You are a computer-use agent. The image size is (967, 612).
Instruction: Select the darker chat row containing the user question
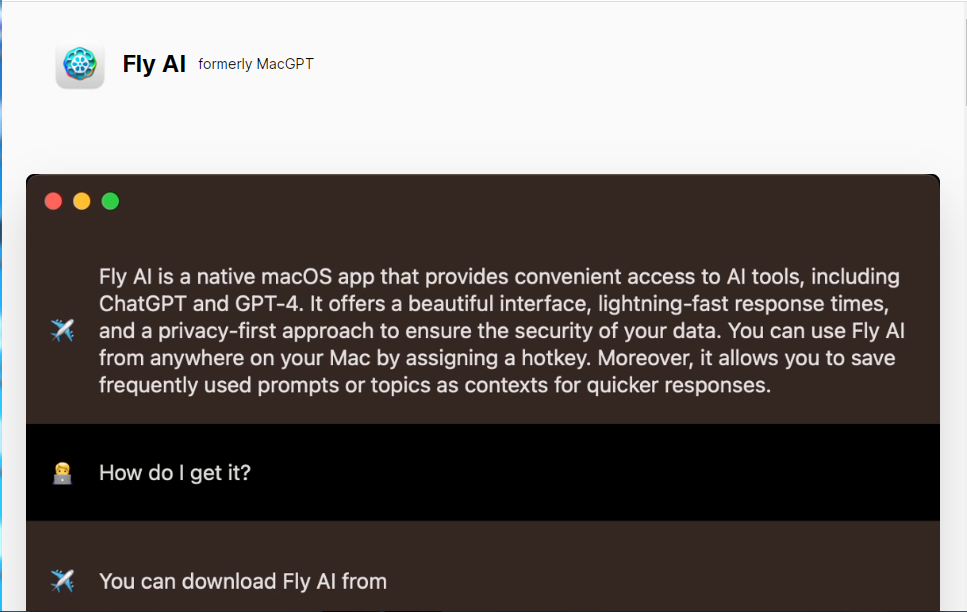pos(480,472)
